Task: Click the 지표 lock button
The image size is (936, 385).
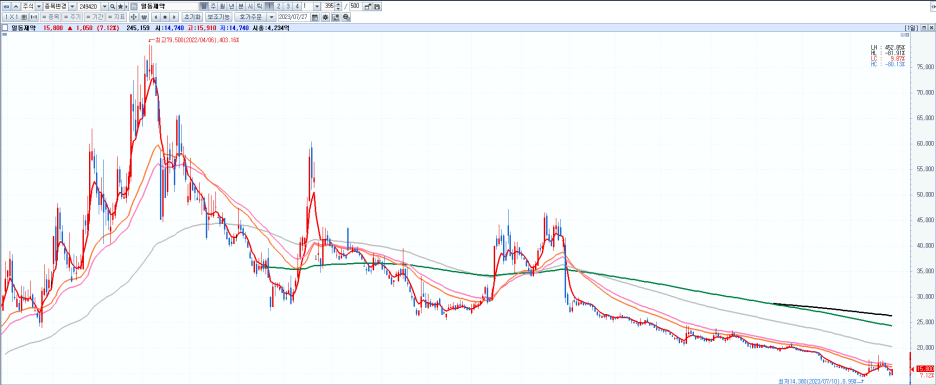Action: [x=116, y=17]
